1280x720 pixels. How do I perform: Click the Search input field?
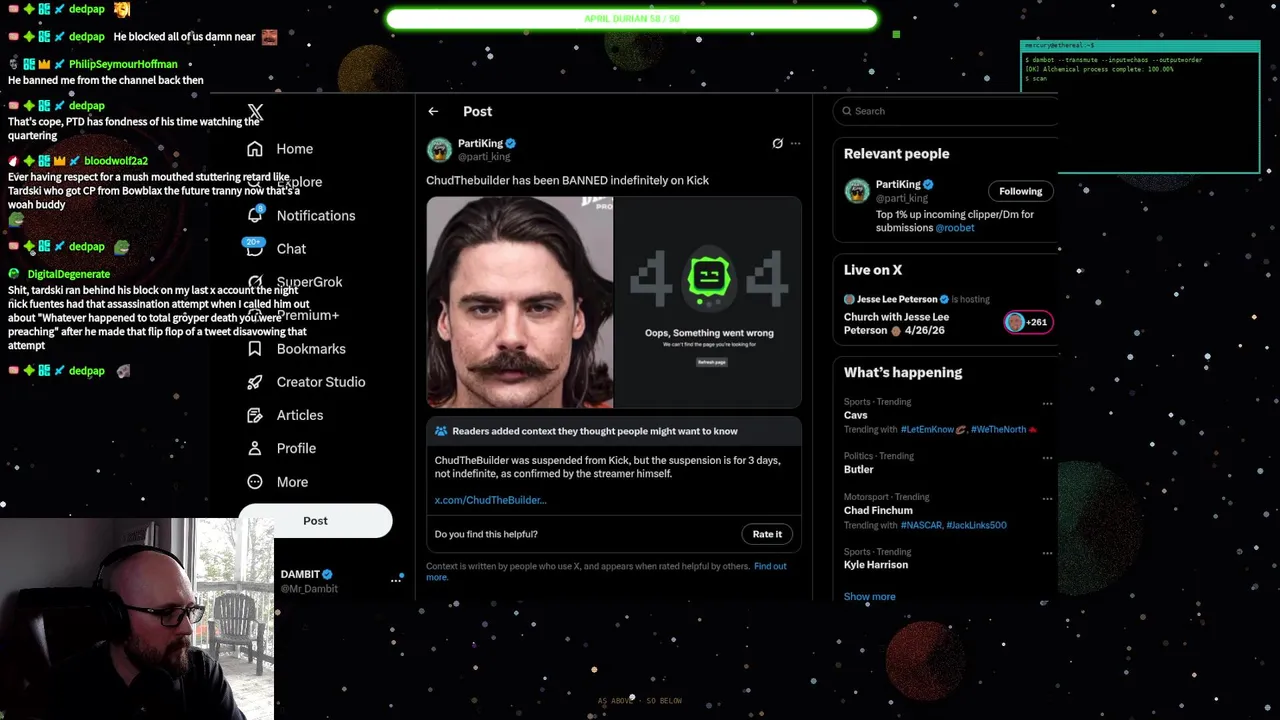945,111
